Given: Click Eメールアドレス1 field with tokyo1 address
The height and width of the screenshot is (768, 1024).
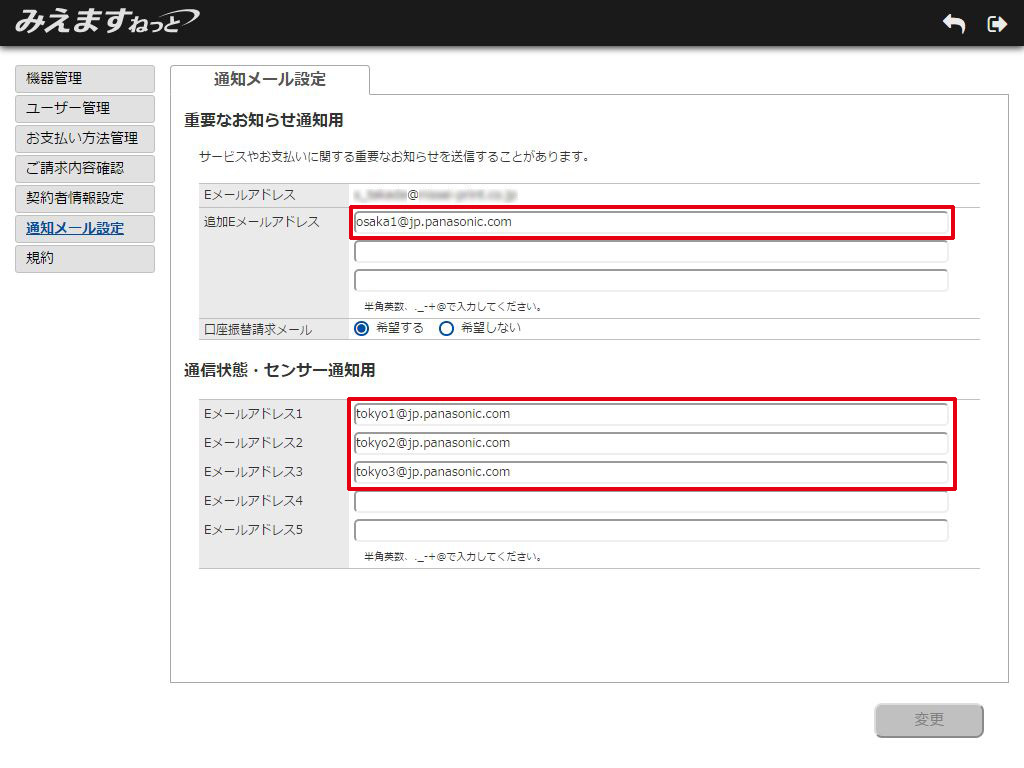Looking at the screenshot, I should tap(650, 414).
